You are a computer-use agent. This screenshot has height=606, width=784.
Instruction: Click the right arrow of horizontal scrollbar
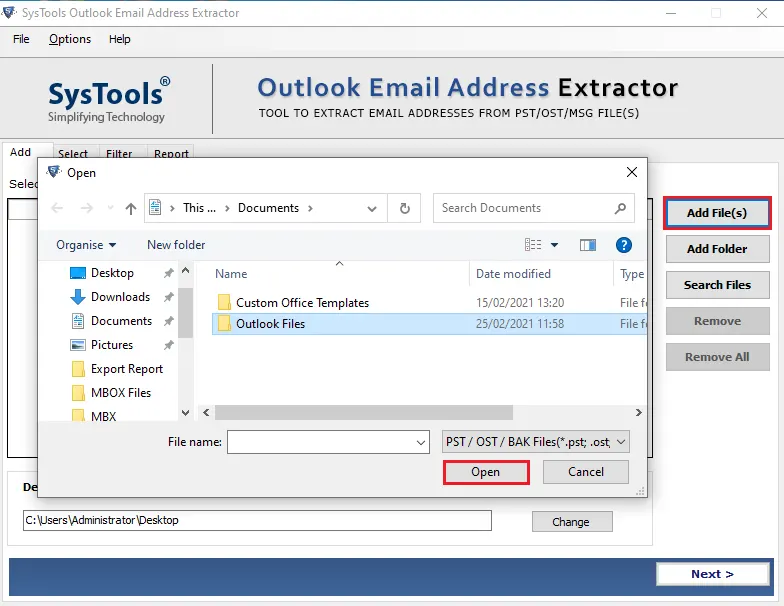click(x=638, y=412)
